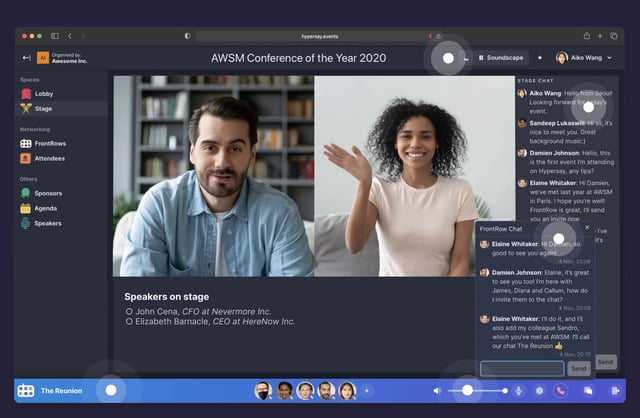The image size is (640, 418).
Task: Click the orange Attendees icon
Action: coord(25,158)
